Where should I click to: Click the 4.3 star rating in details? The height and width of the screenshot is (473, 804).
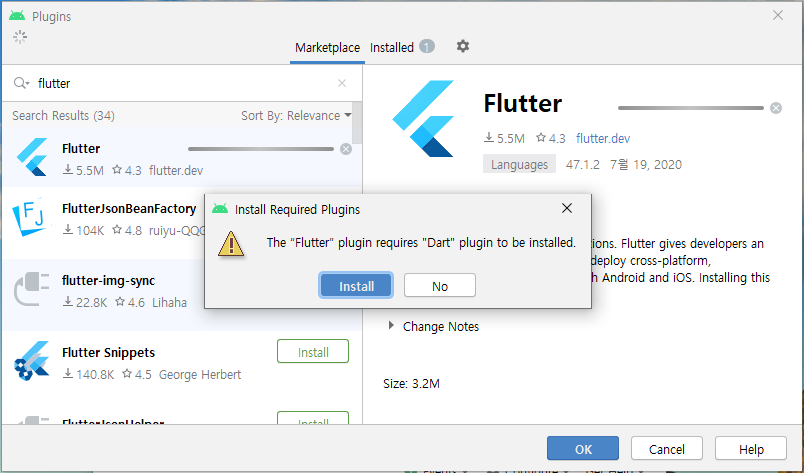coord(551,139)
